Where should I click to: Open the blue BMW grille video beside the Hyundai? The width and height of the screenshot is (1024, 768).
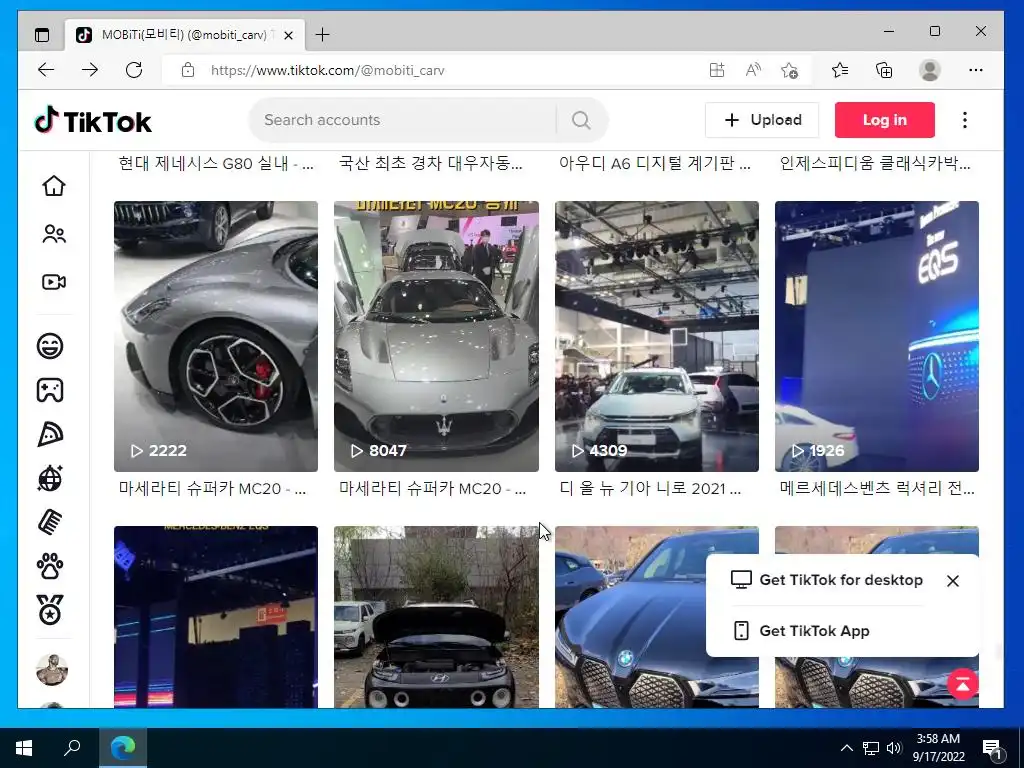(x=657, y=617)
